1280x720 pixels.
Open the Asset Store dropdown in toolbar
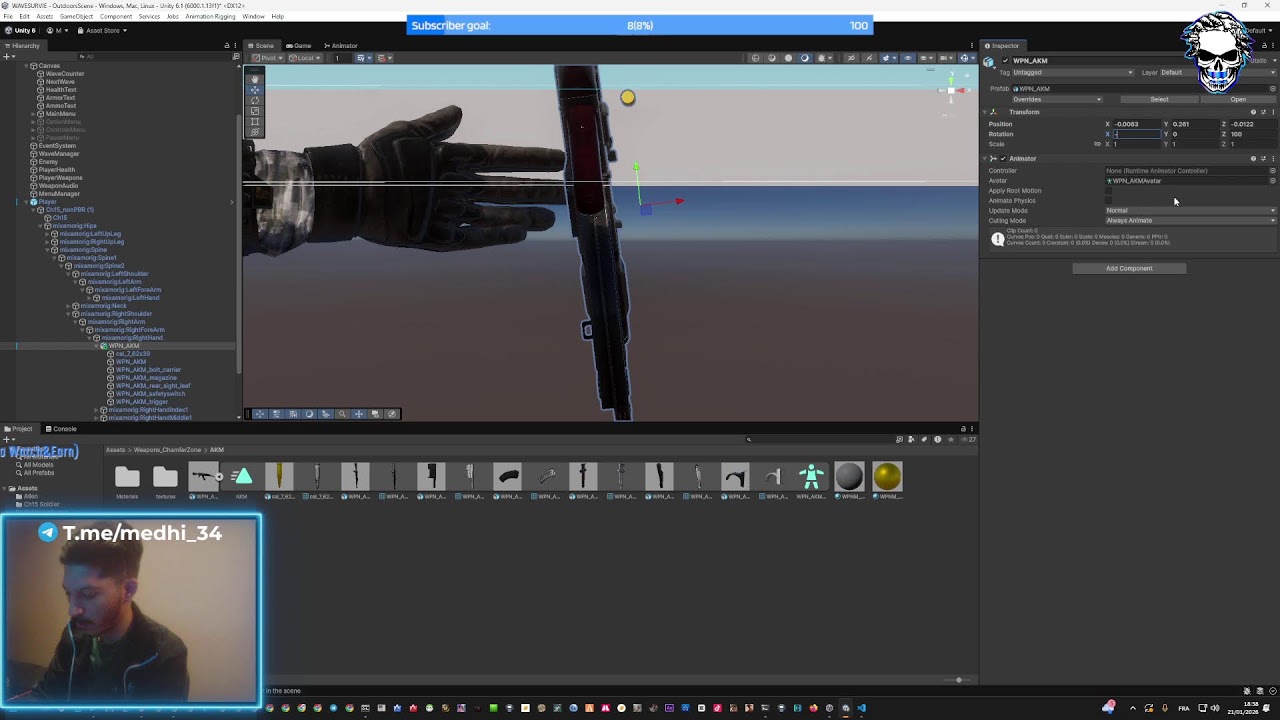(x=104, y=30)
